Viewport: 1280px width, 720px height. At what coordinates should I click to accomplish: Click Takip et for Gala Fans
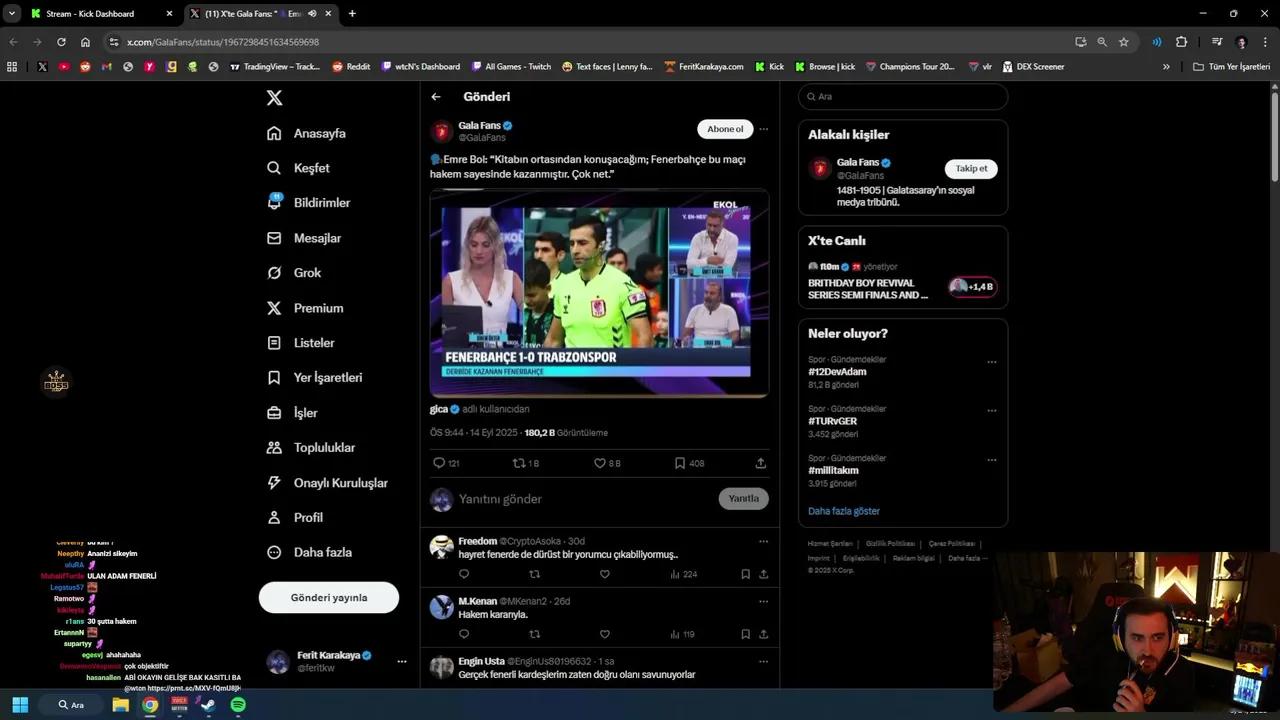point(971,168)
